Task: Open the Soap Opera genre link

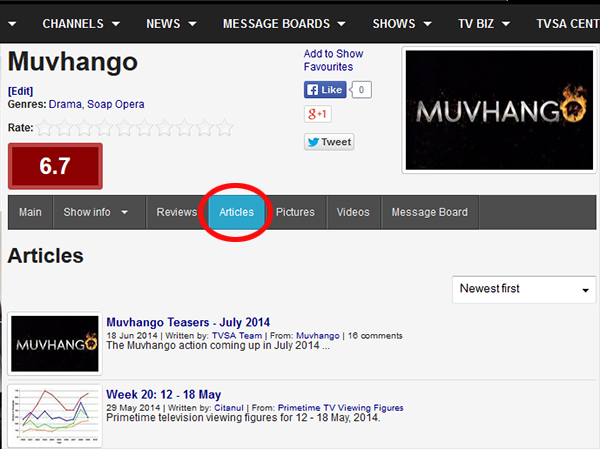Action: 116,104
